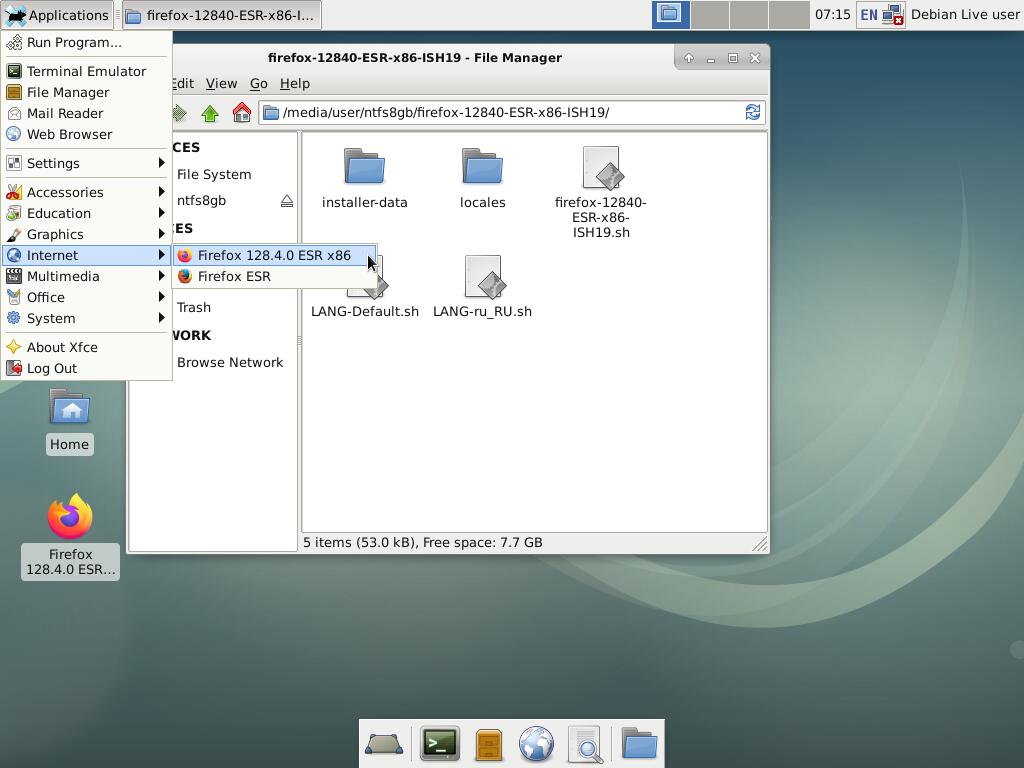Launch terminal from the dock
Screen dimensions: 1024x768
pyautogui.click(x=440, y=744)
